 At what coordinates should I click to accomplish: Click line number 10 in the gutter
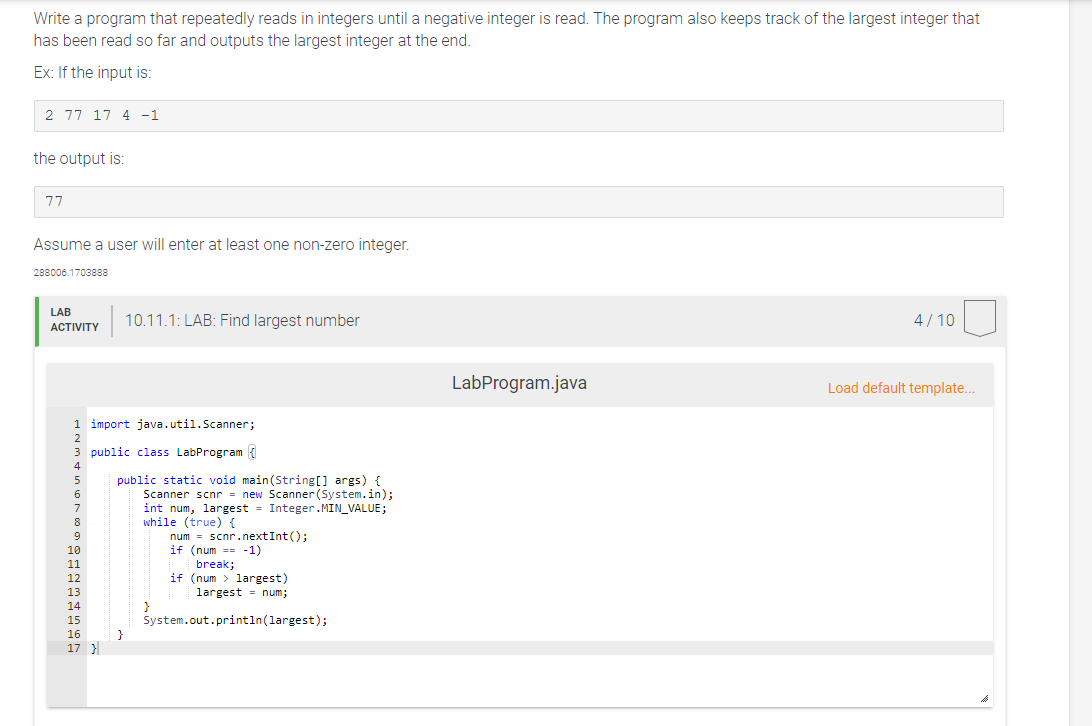pos(75,549)
